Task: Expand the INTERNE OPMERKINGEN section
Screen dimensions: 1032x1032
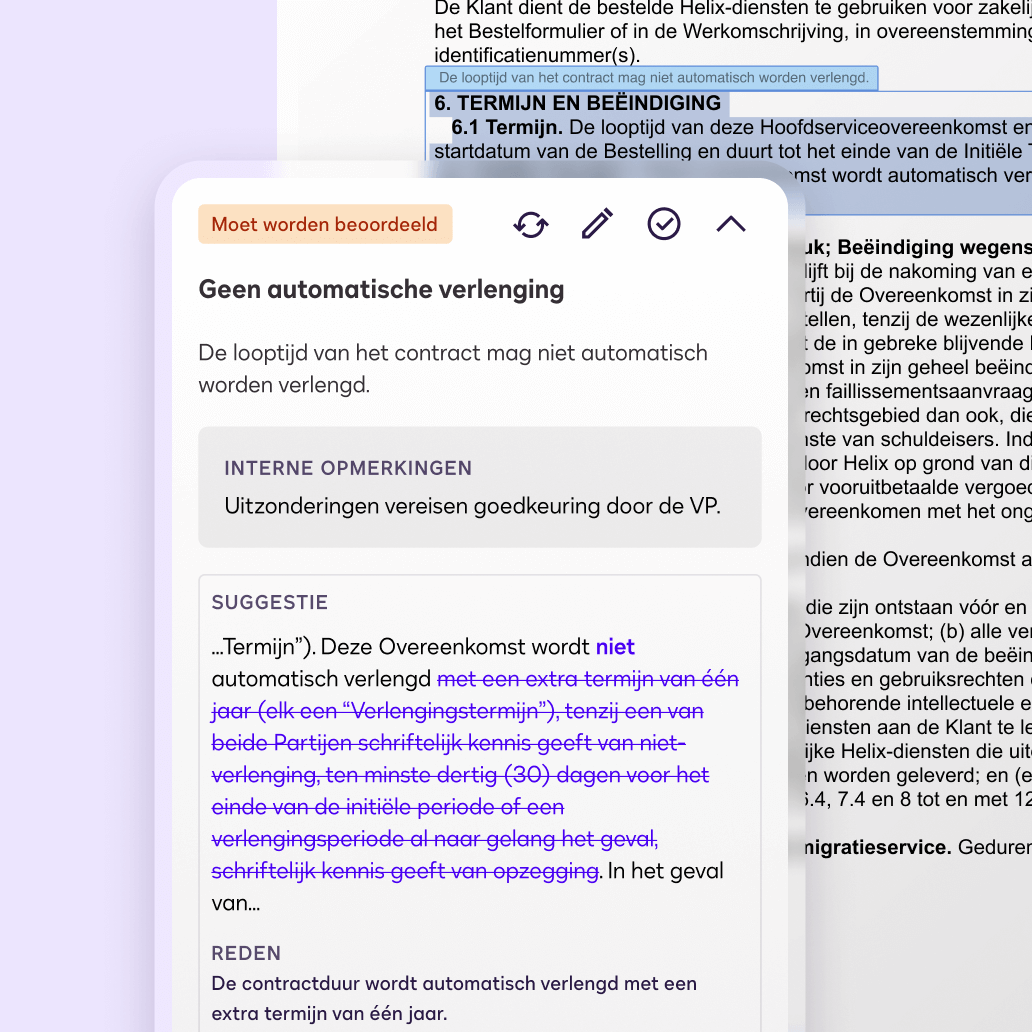Action: 350,467
